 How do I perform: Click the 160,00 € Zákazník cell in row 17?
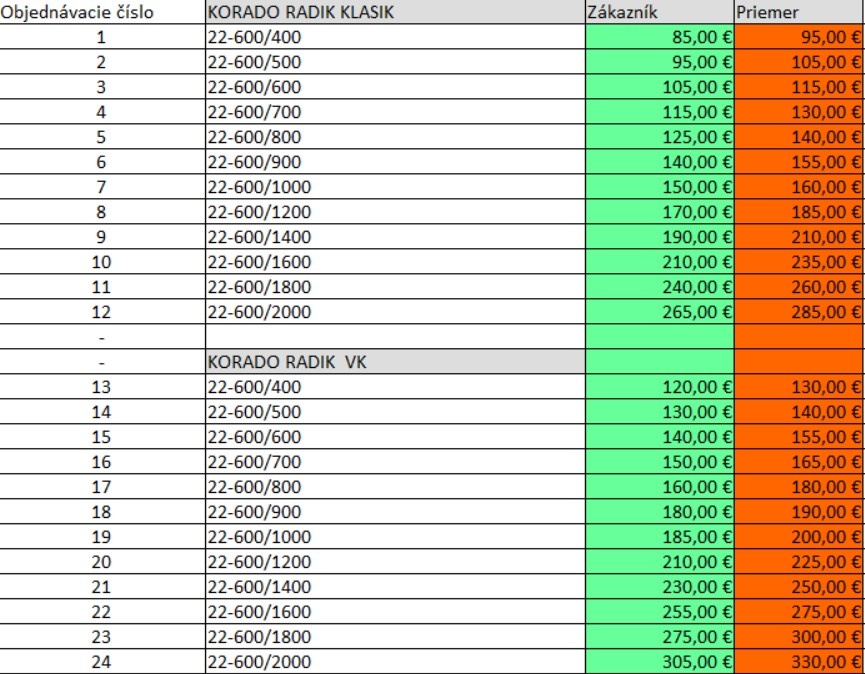pos(660,486)
